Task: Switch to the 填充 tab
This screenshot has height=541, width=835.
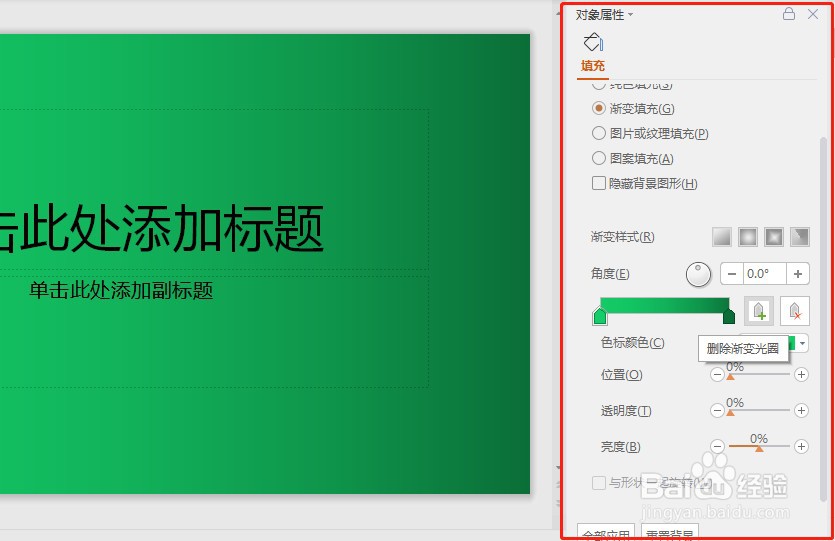Action: pyautogui.click(x=593, y=65)
